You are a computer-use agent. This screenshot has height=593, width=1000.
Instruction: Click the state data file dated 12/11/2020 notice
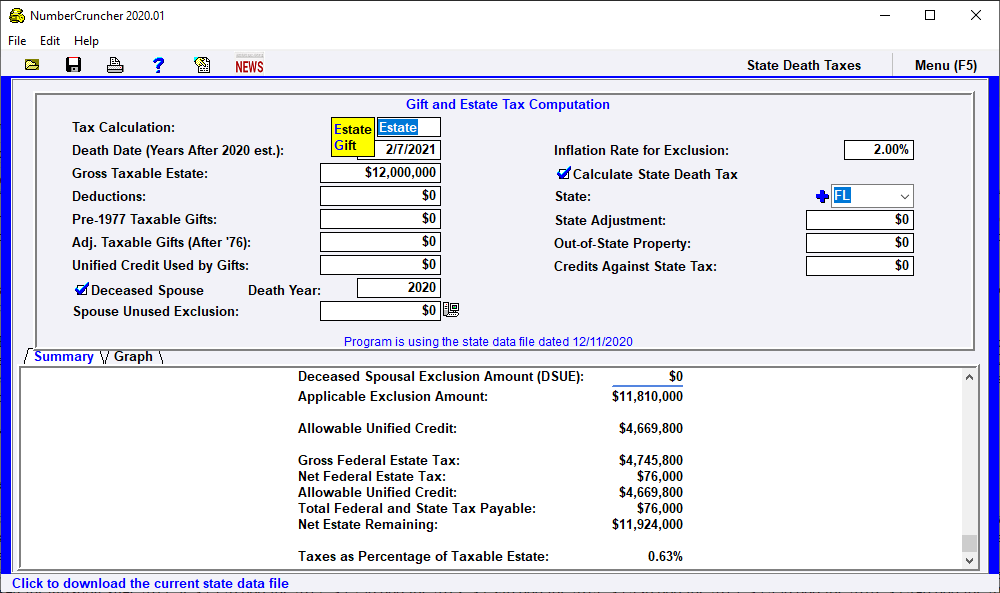tap(489, 342)
